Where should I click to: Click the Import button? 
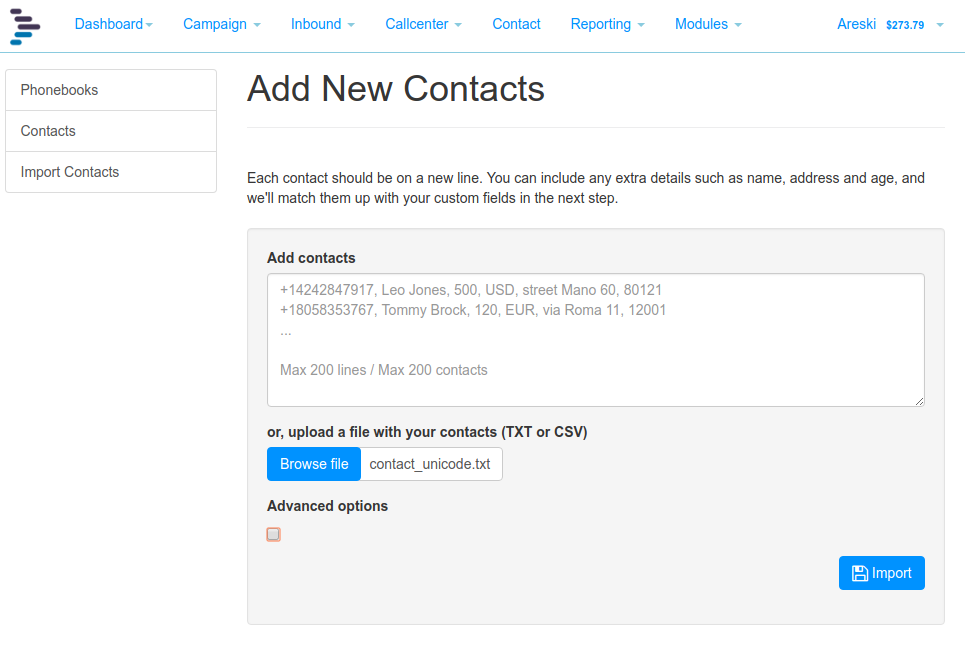pos(881,573)
